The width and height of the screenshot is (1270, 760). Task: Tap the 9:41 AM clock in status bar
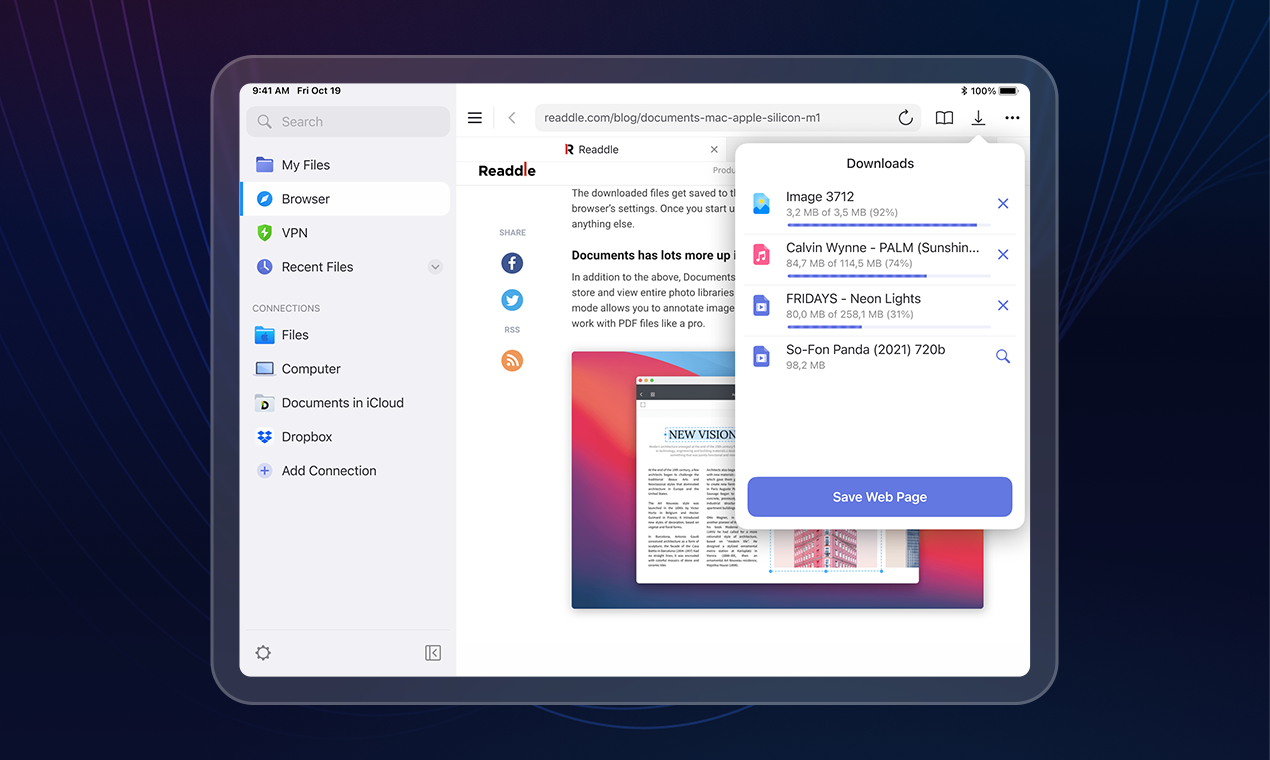(271, 91)
